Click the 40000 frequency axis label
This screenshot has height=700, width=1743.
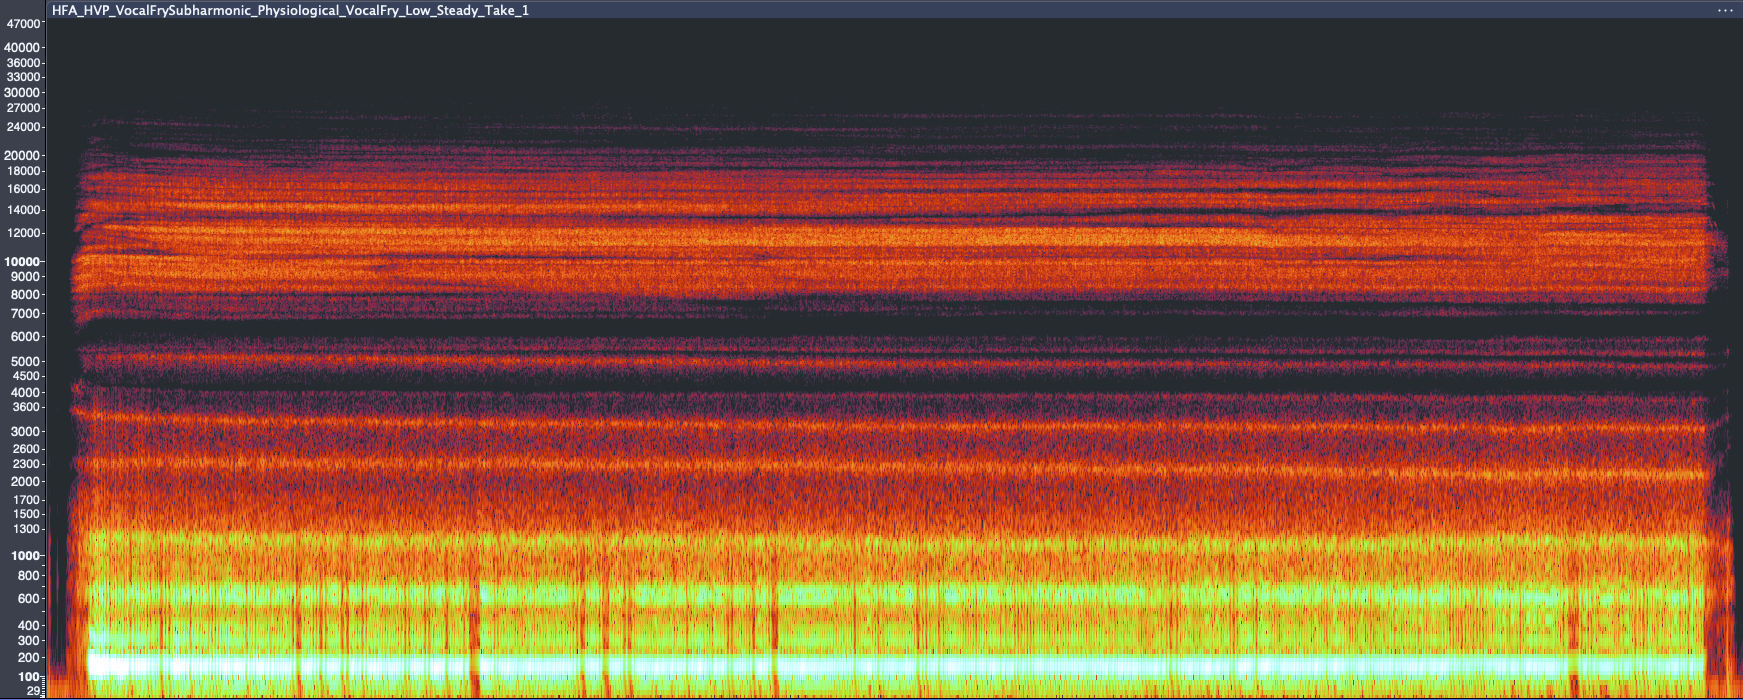click(23, 48)
